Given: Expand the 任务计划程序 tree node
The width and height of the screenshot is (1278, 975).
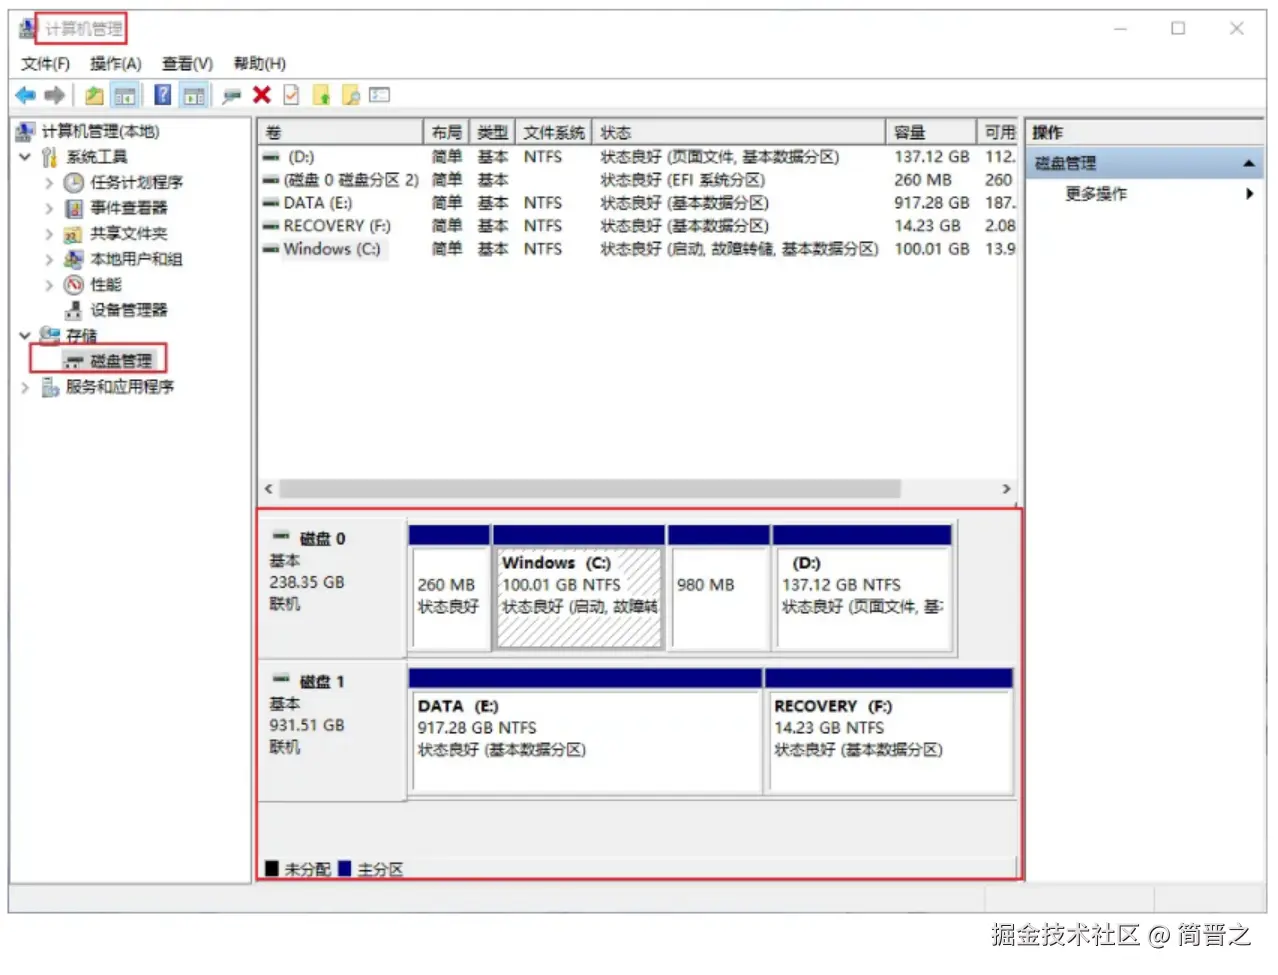Looking at the screenshot, I should point(48,182).
